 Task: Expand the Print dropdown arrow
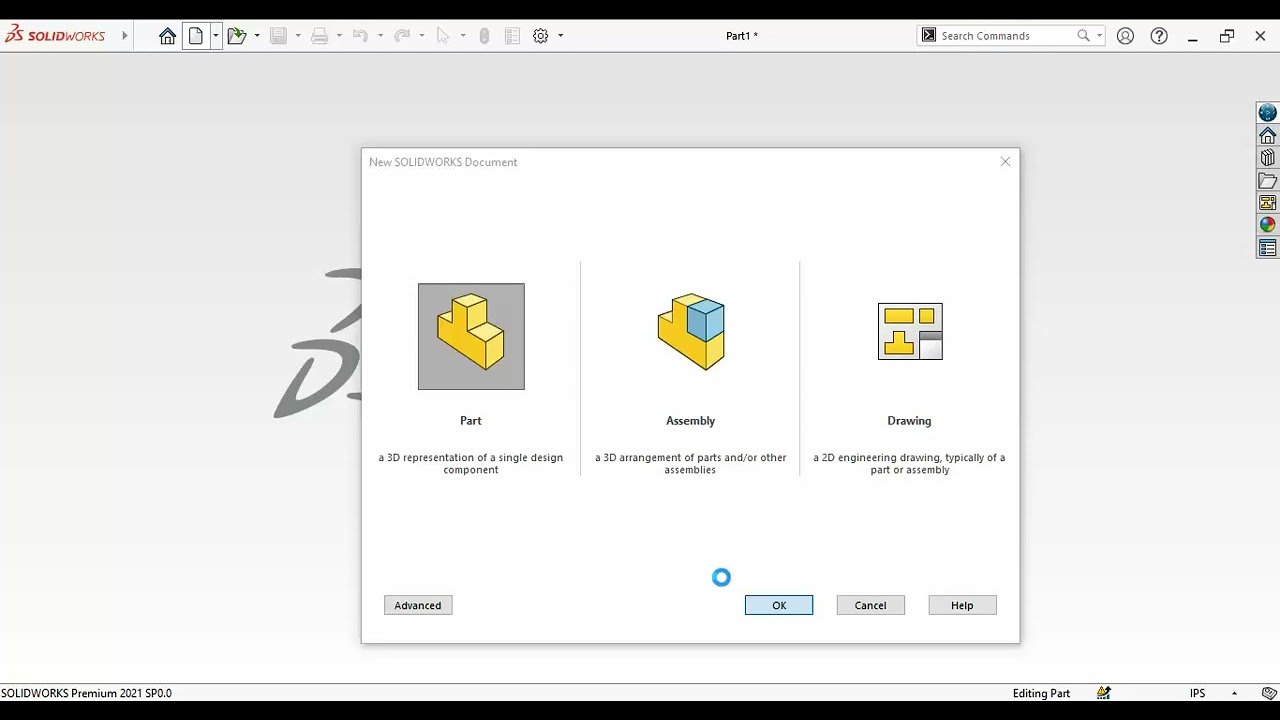click(x=339, y=36)
